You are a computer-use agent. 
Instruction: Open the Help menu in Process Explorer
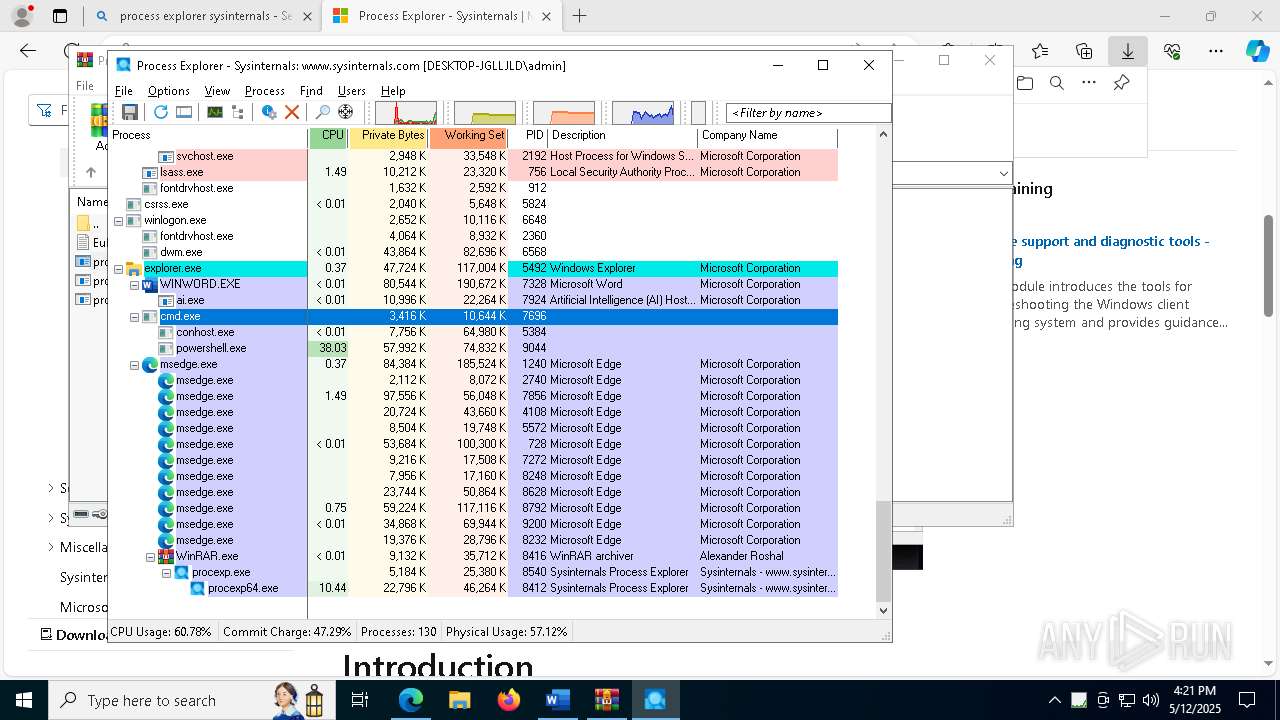(x=393, y=90)
